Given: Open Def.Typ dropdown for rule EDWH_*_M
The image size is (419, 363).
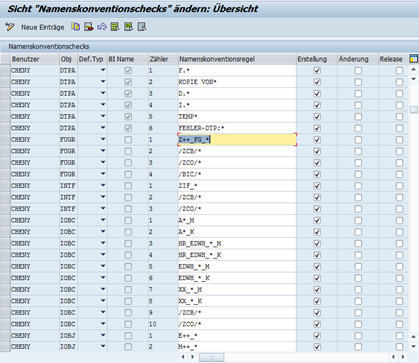Looking at the screenshot, I should [x=103, y=266].
